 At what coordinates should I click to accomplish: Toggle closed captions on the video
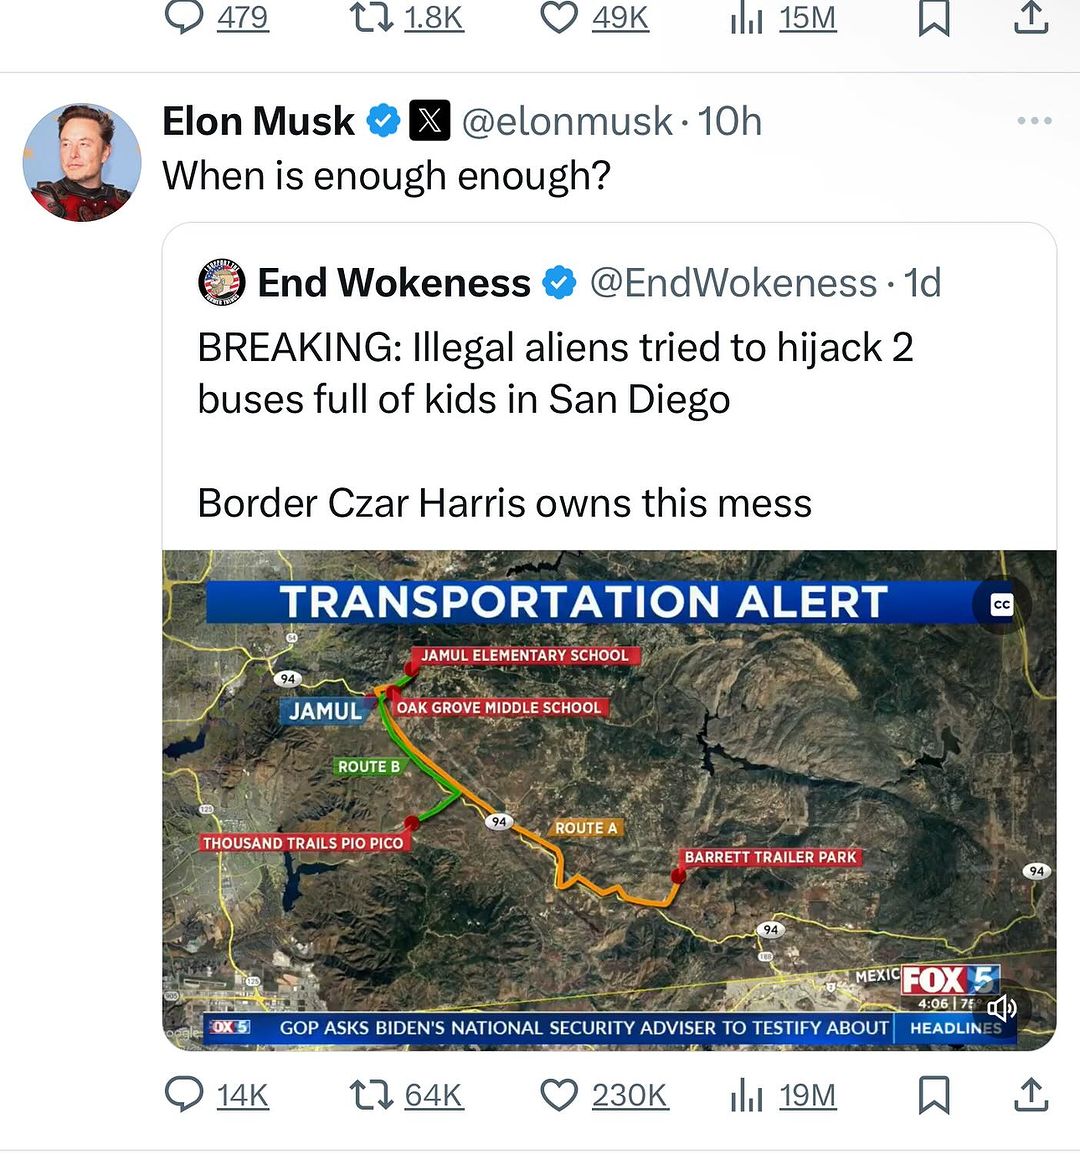click(x=1001, y=605)
